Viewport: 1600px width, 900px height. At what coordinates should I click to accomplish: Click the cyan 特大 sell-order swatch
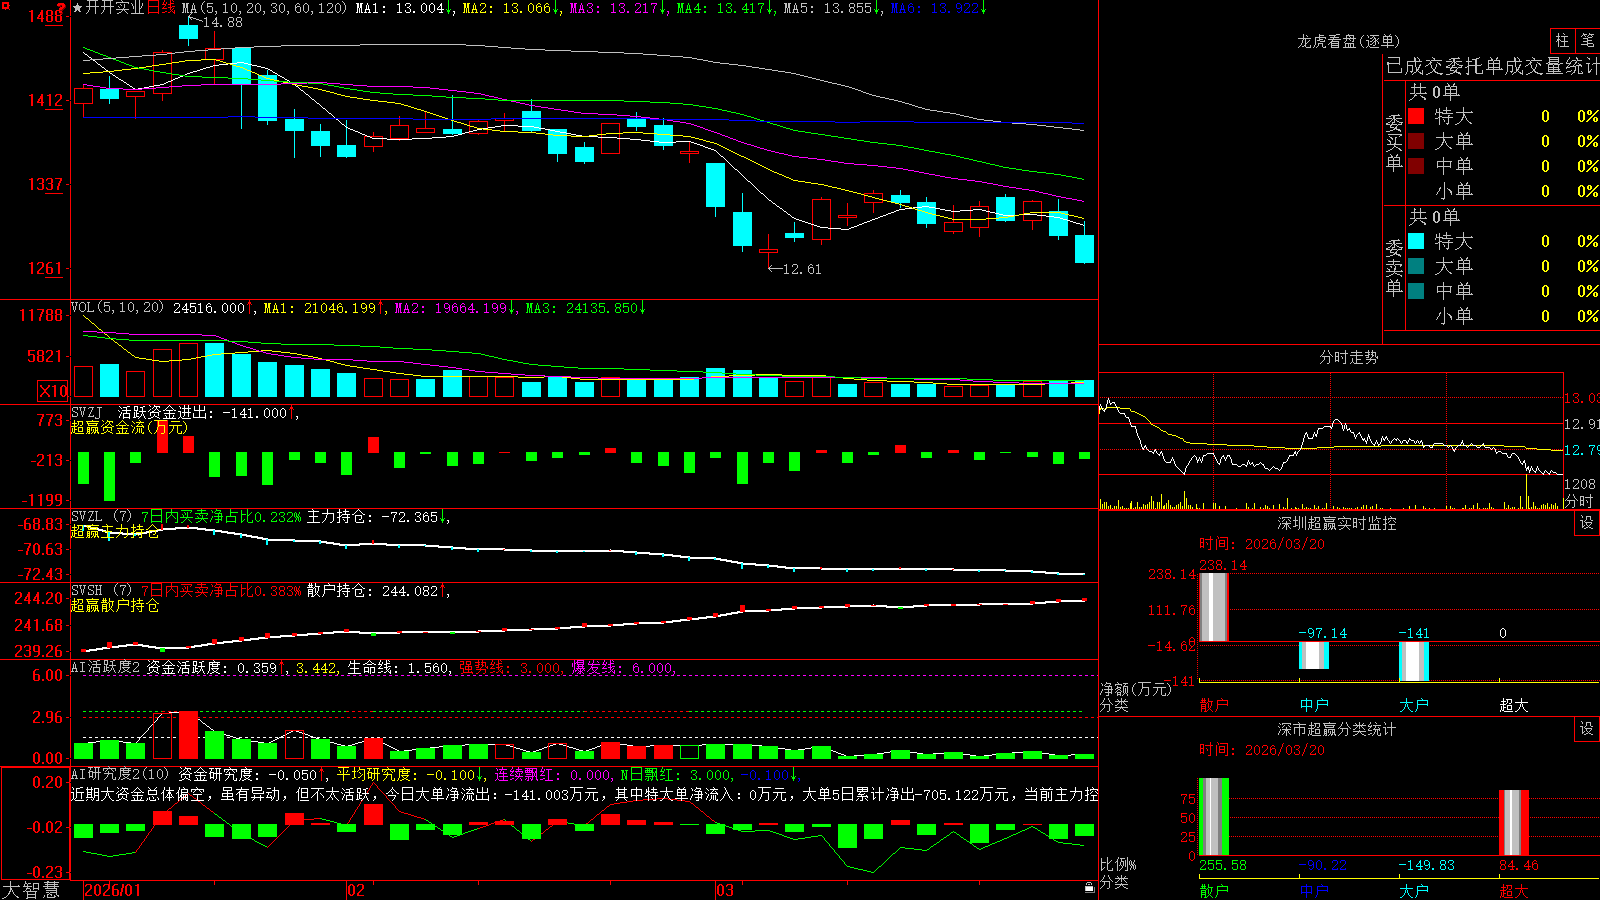pyautogui.click(x=1416, y=241)
